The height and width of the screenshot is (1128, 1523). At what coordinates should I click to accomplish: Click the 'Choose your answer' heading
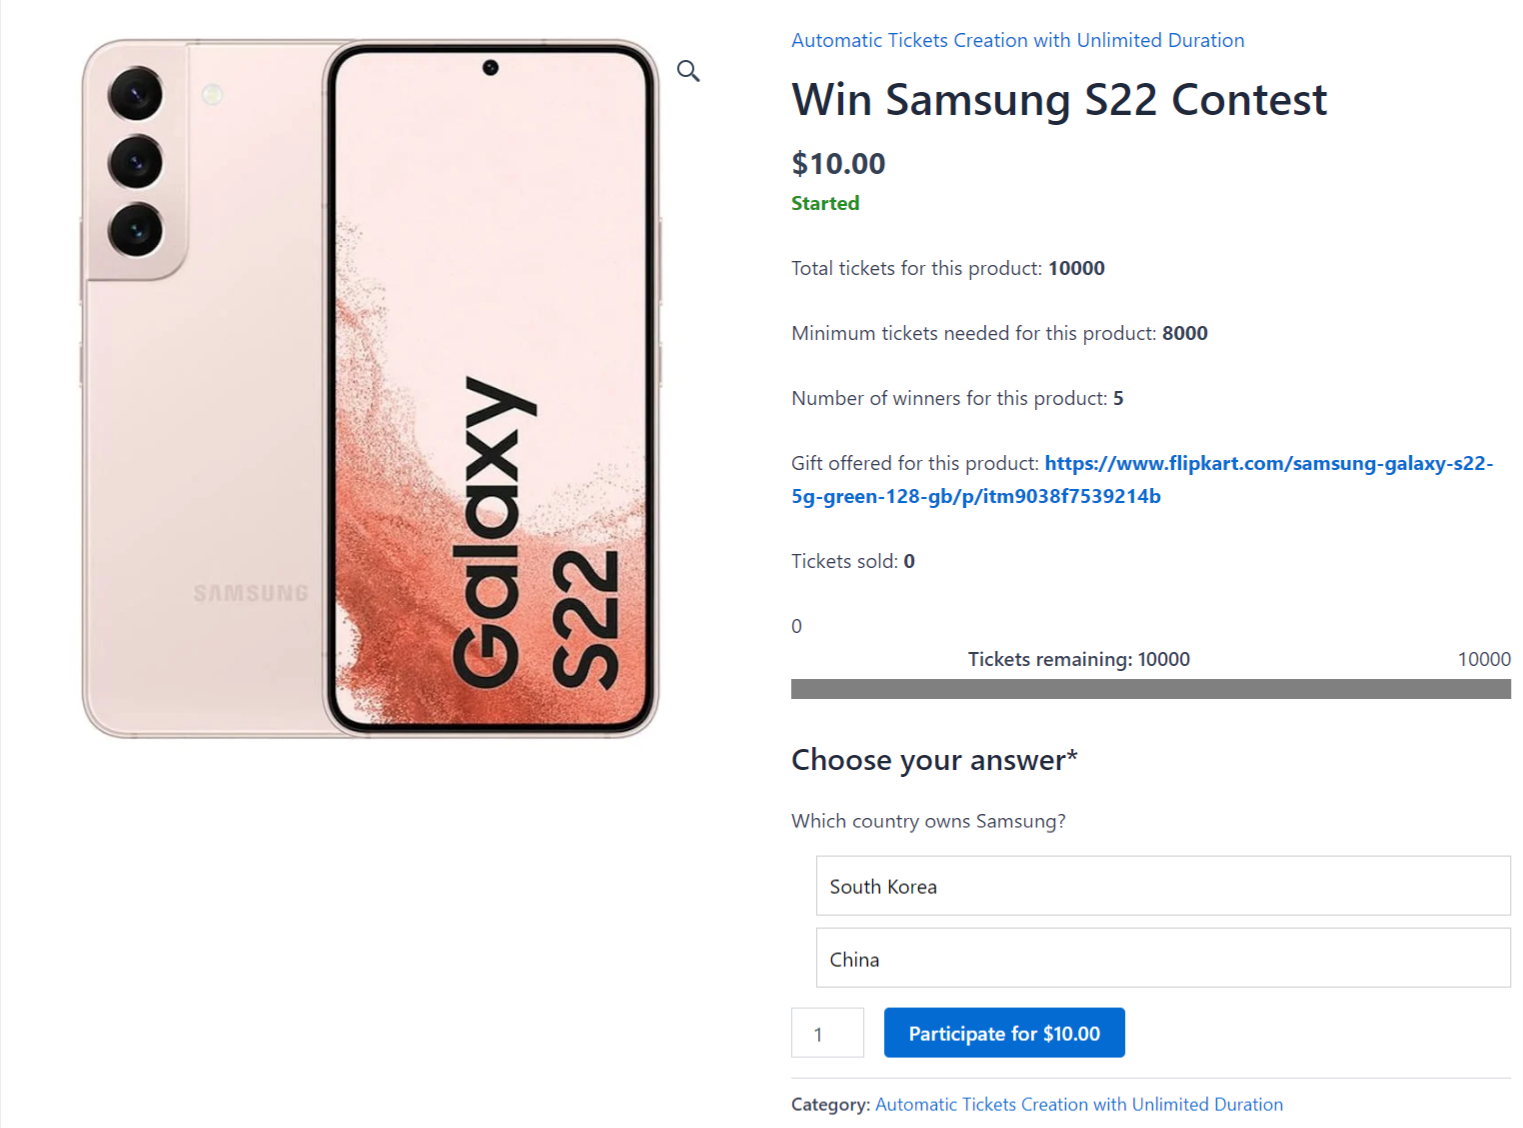click(933, 759)
